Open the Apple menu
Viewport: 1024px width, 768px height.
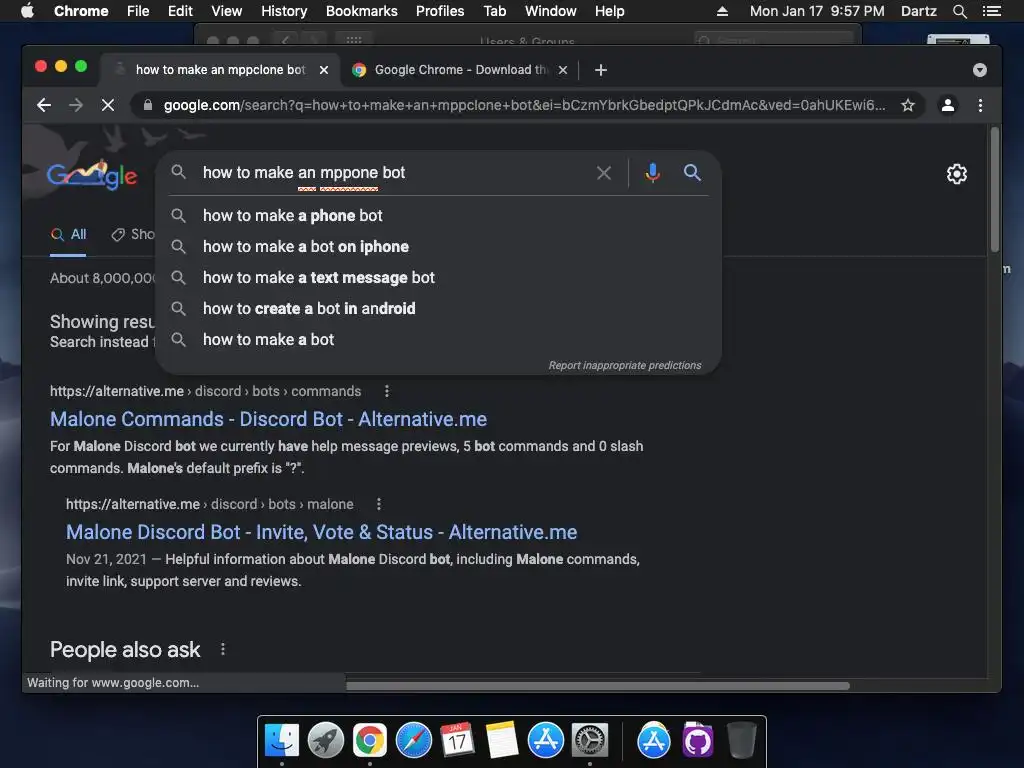(x=27, y=11)
